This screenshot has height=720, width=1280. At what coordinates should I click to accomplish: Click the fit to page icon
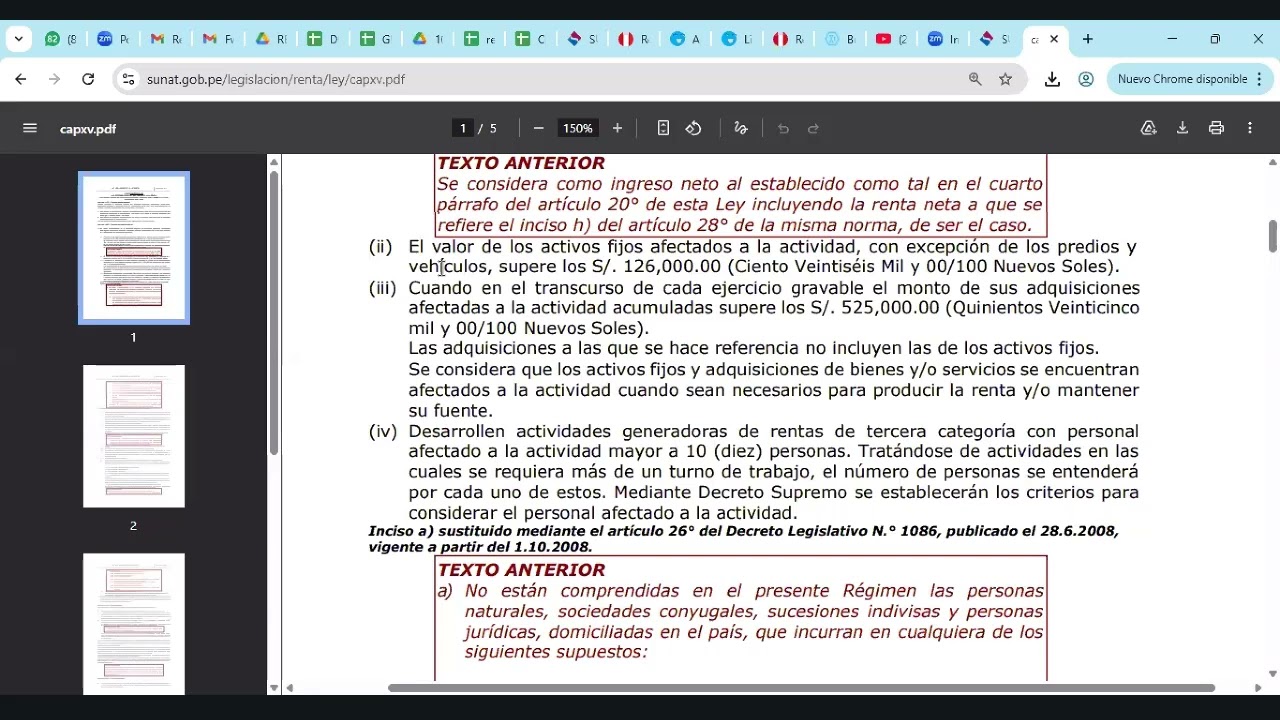click(x=663, y=128)
